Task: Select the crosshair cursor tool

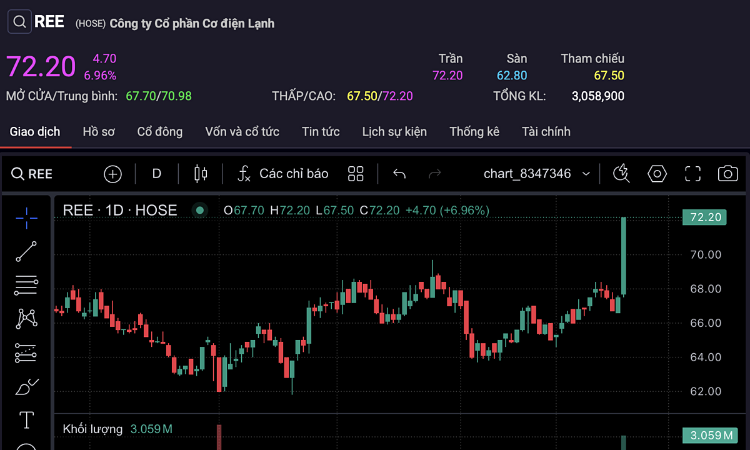Action: coord(27,214)
